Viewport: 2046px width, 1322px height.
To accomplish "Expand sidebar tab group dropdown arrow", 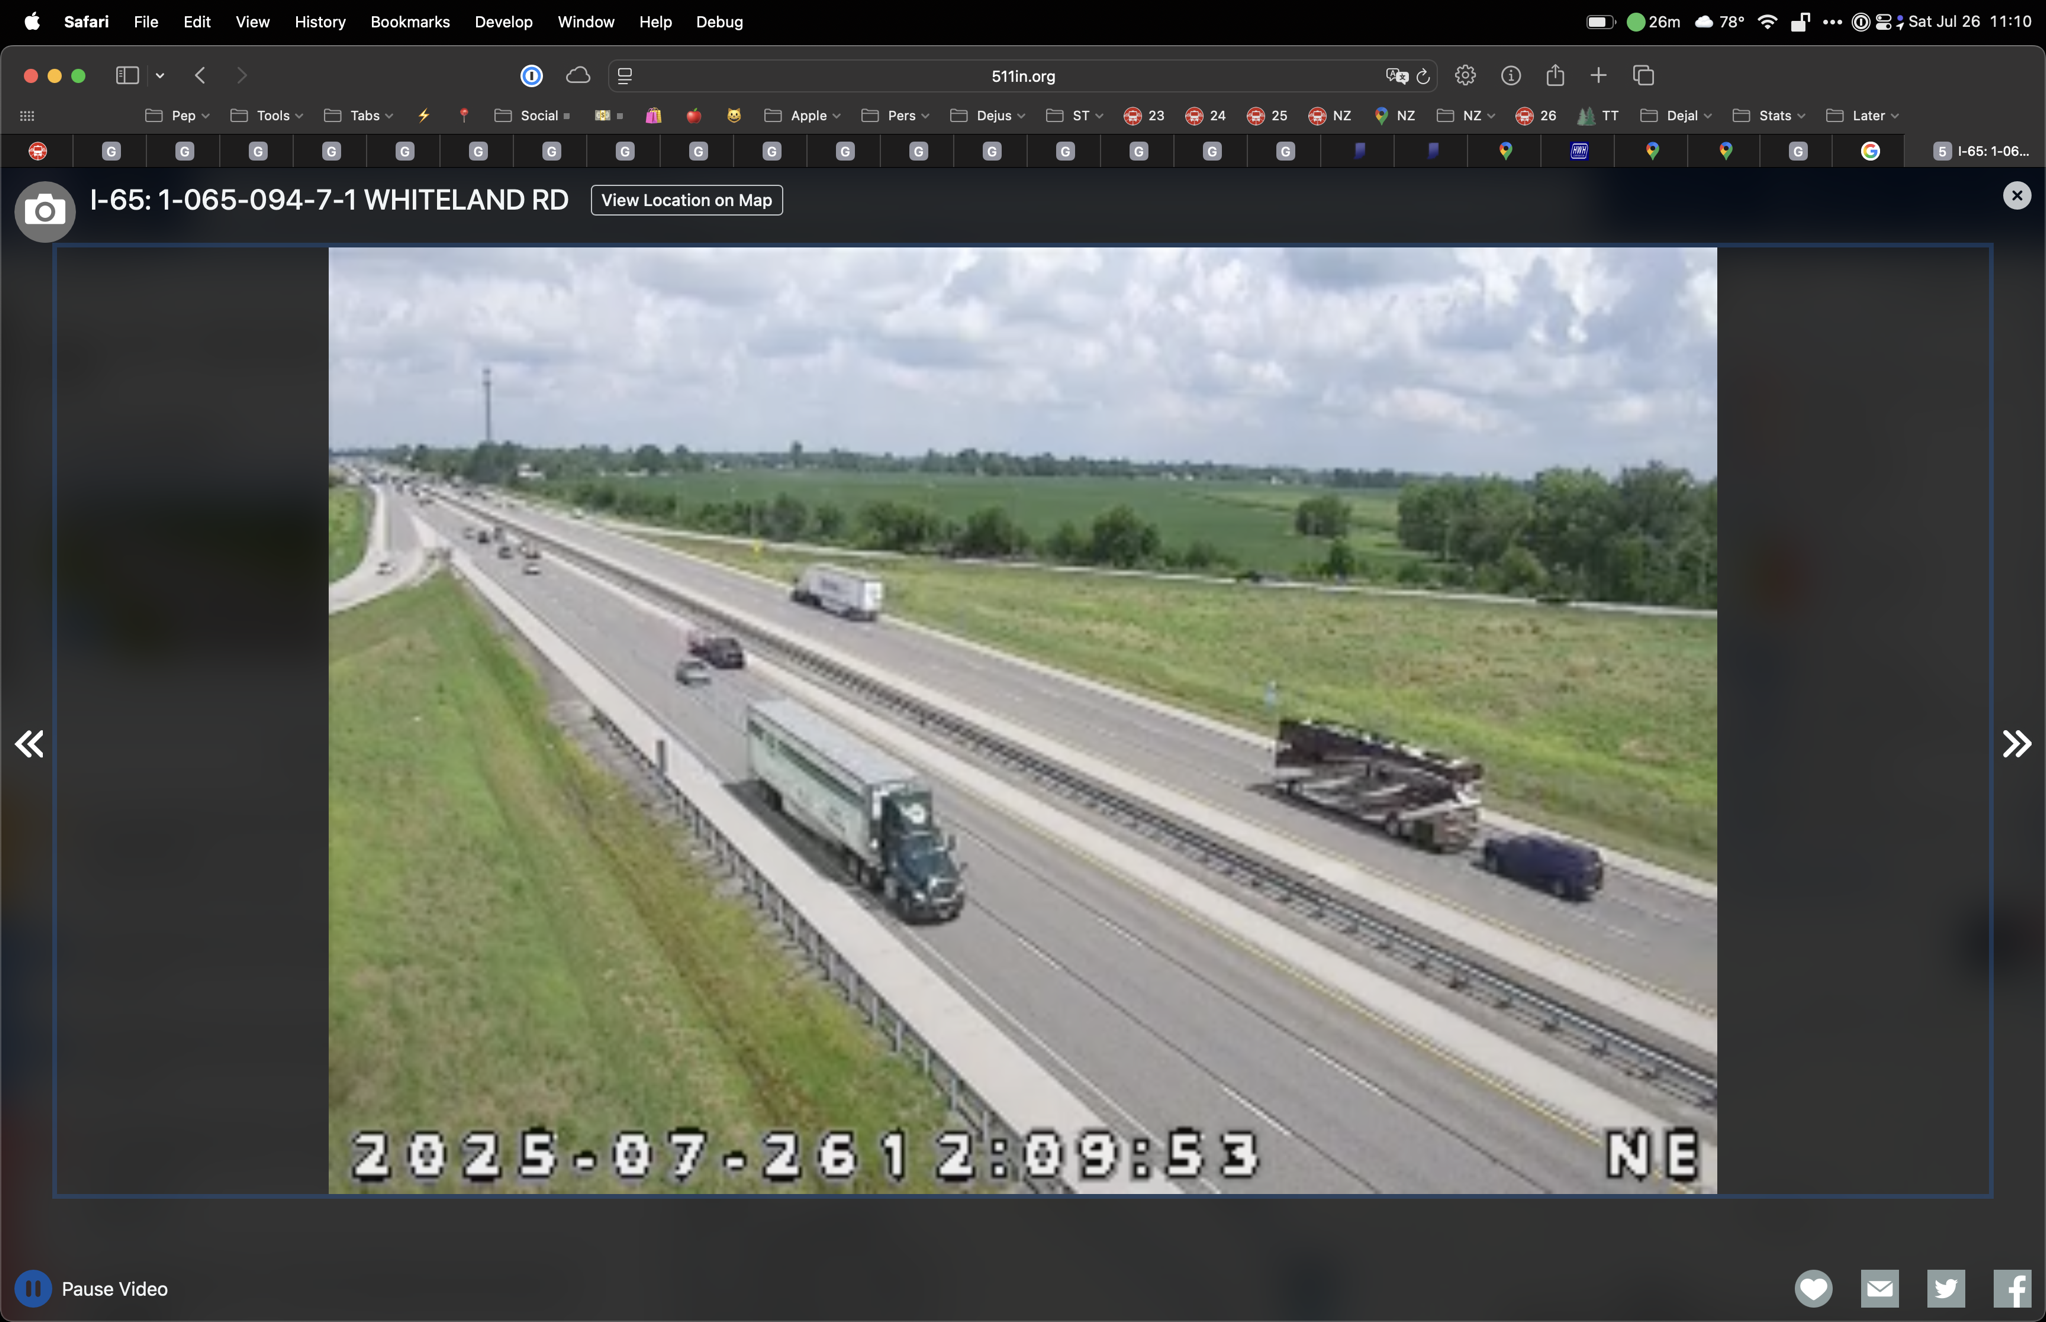I will pyautogui.click(x=160, y=76).
